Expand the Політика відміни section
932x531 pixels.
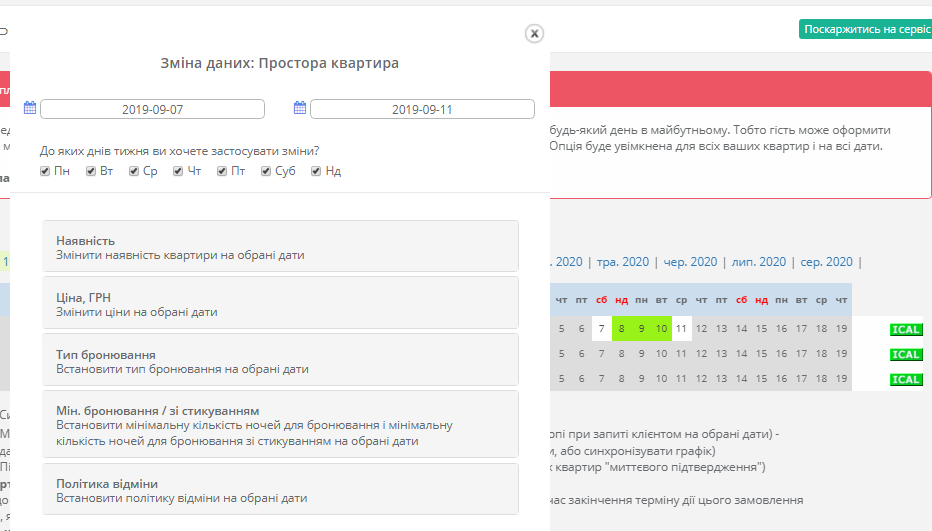pyautogui.click(x=280, y=489)
